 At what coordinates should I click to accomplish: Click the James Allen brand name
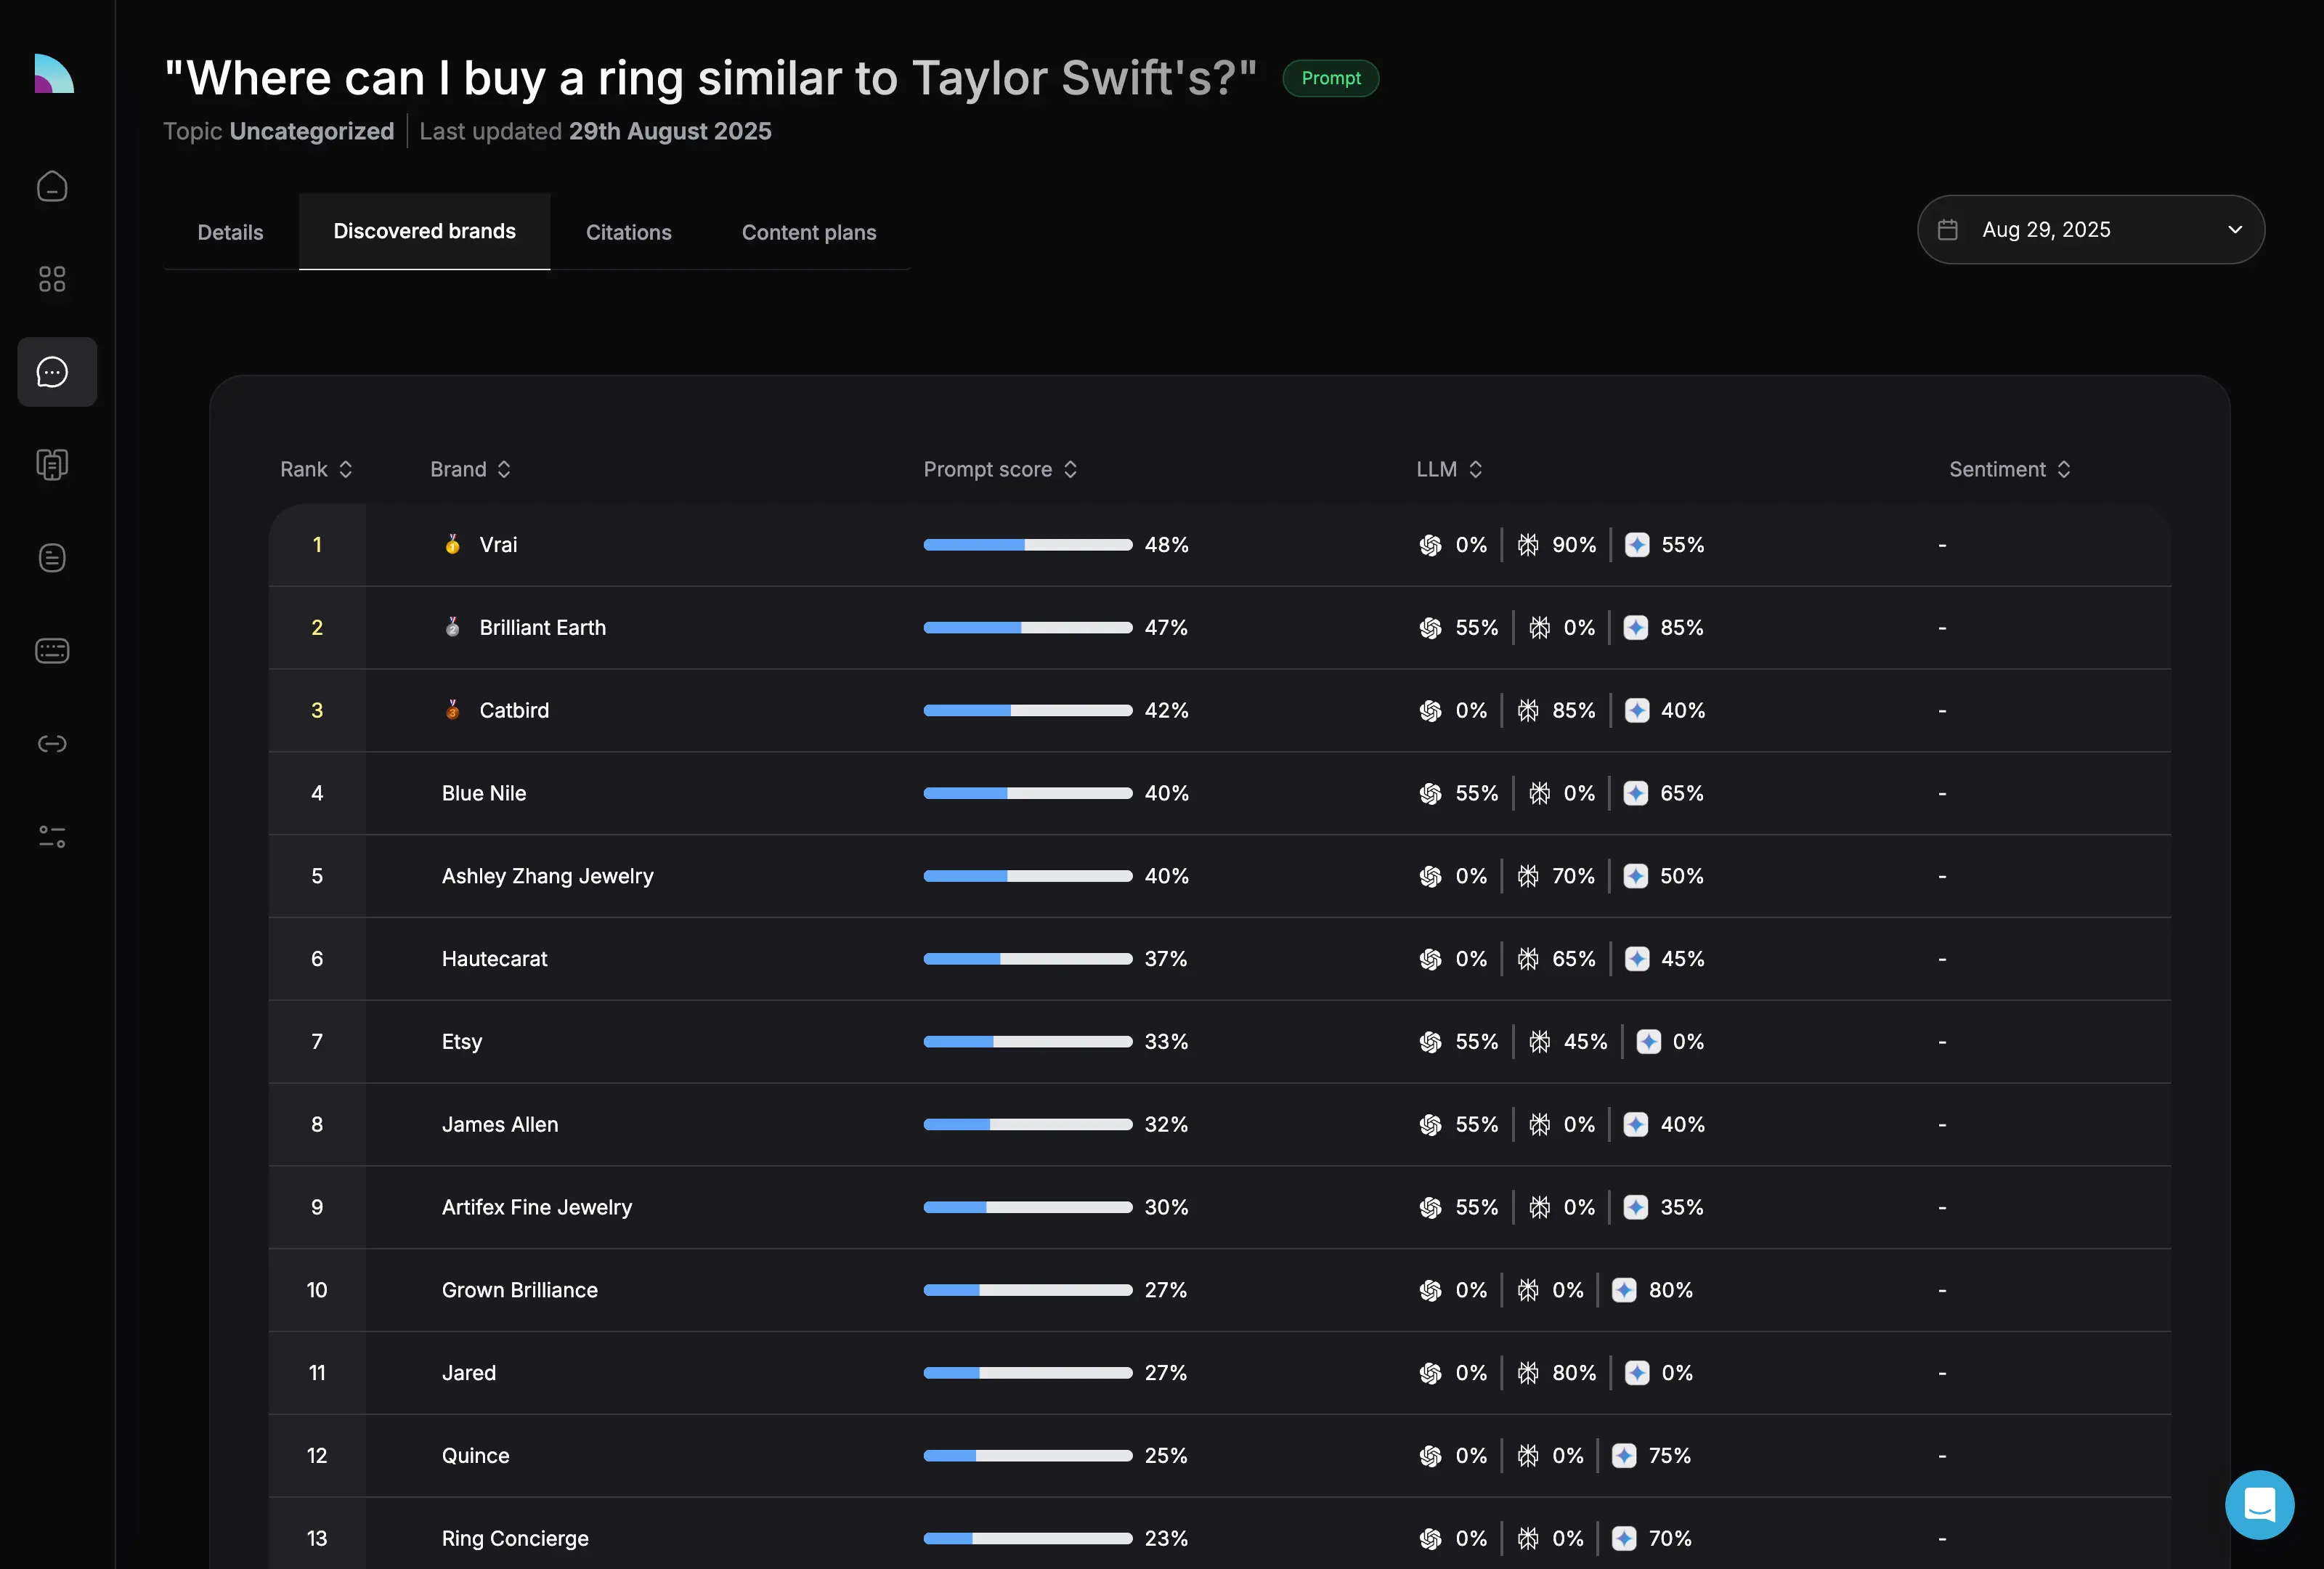coord(500,1124)
